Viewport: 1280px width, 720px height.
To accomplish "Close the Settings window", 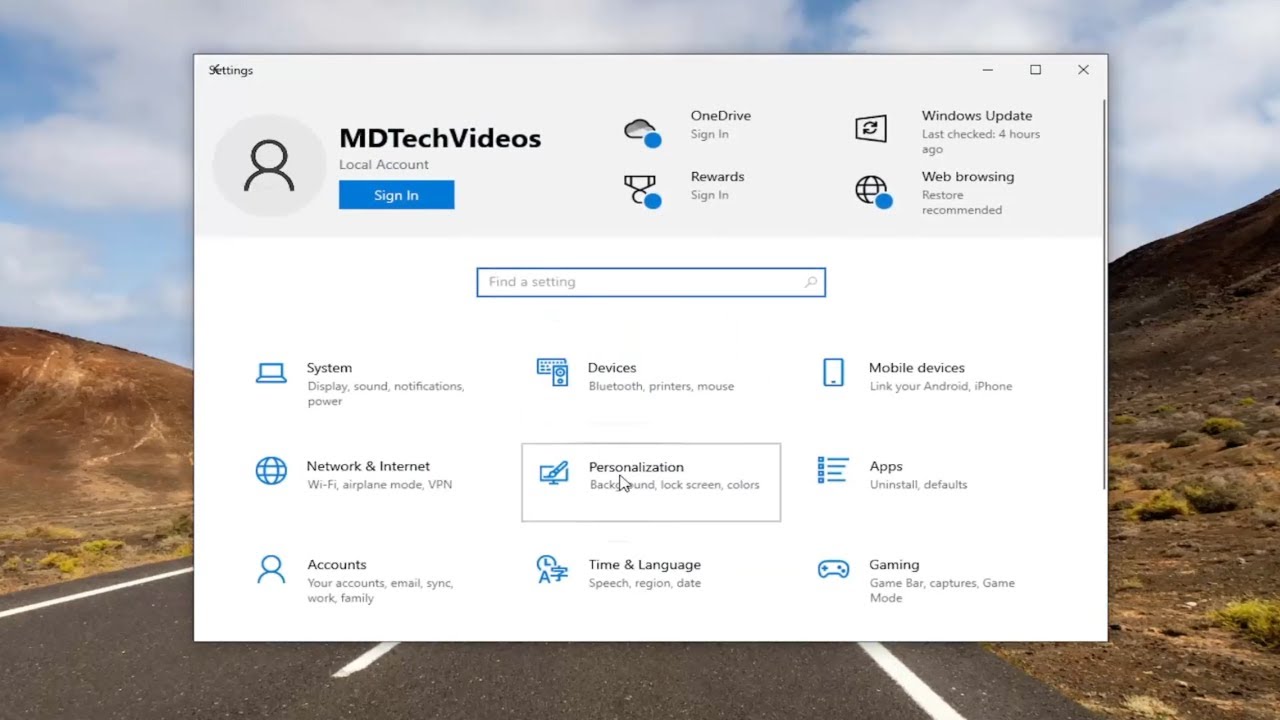I will (1083, 70).
